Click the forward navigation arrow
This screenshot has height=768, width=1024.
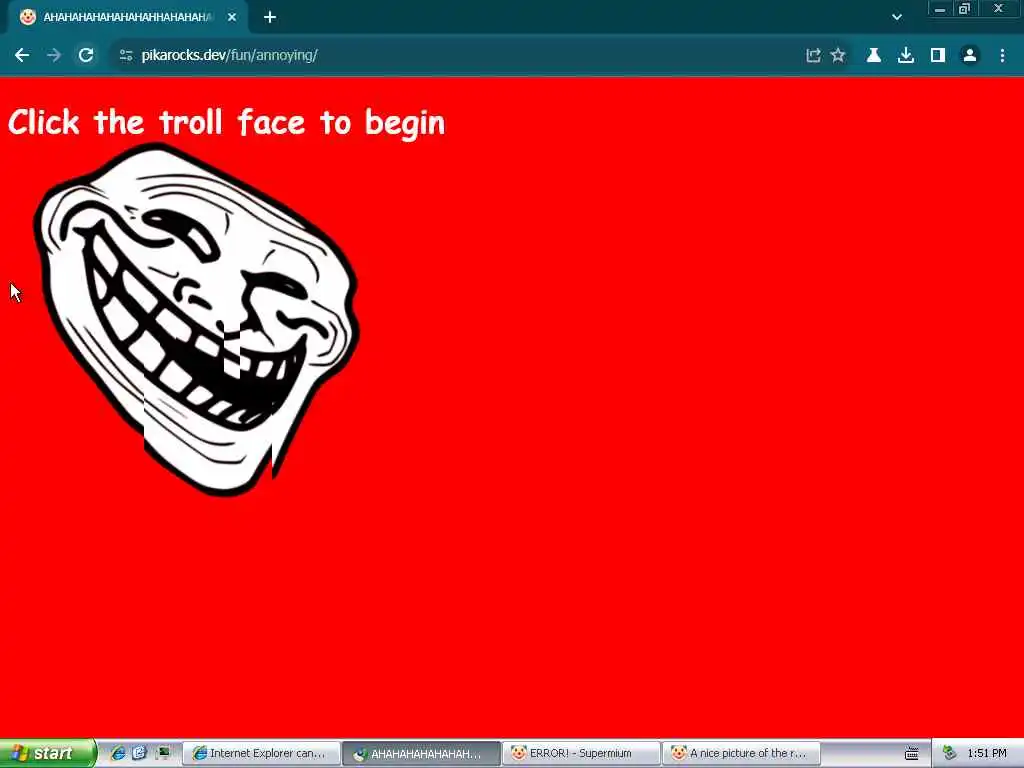point(54,56)
